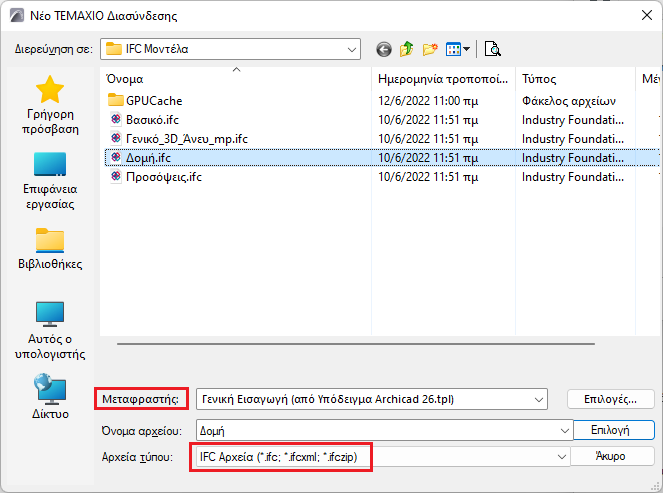Select file name Προσόψεις.ifc

coord(164,177)
